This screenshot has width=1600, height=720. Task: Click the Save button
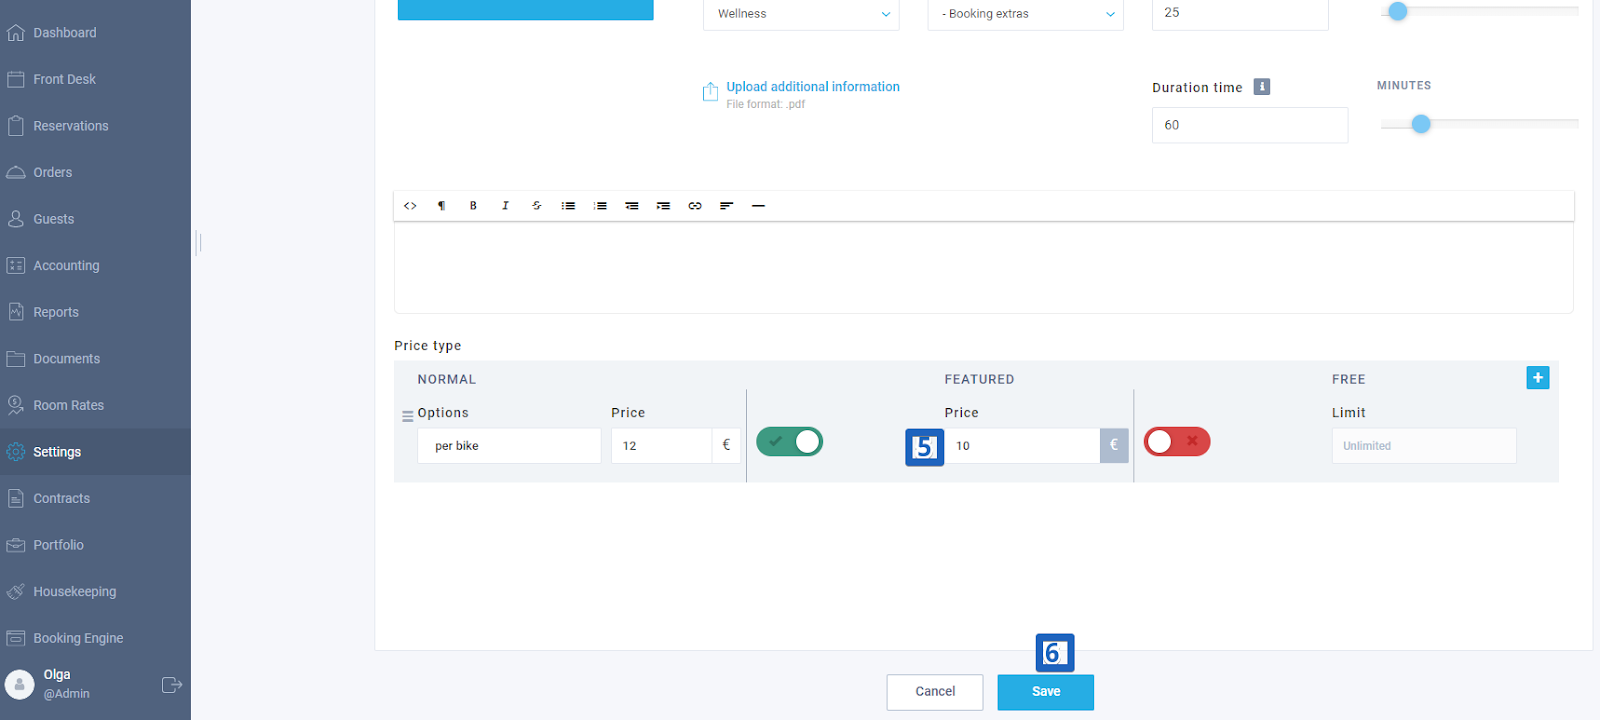pyautogui.click(x=1045, y=692)
